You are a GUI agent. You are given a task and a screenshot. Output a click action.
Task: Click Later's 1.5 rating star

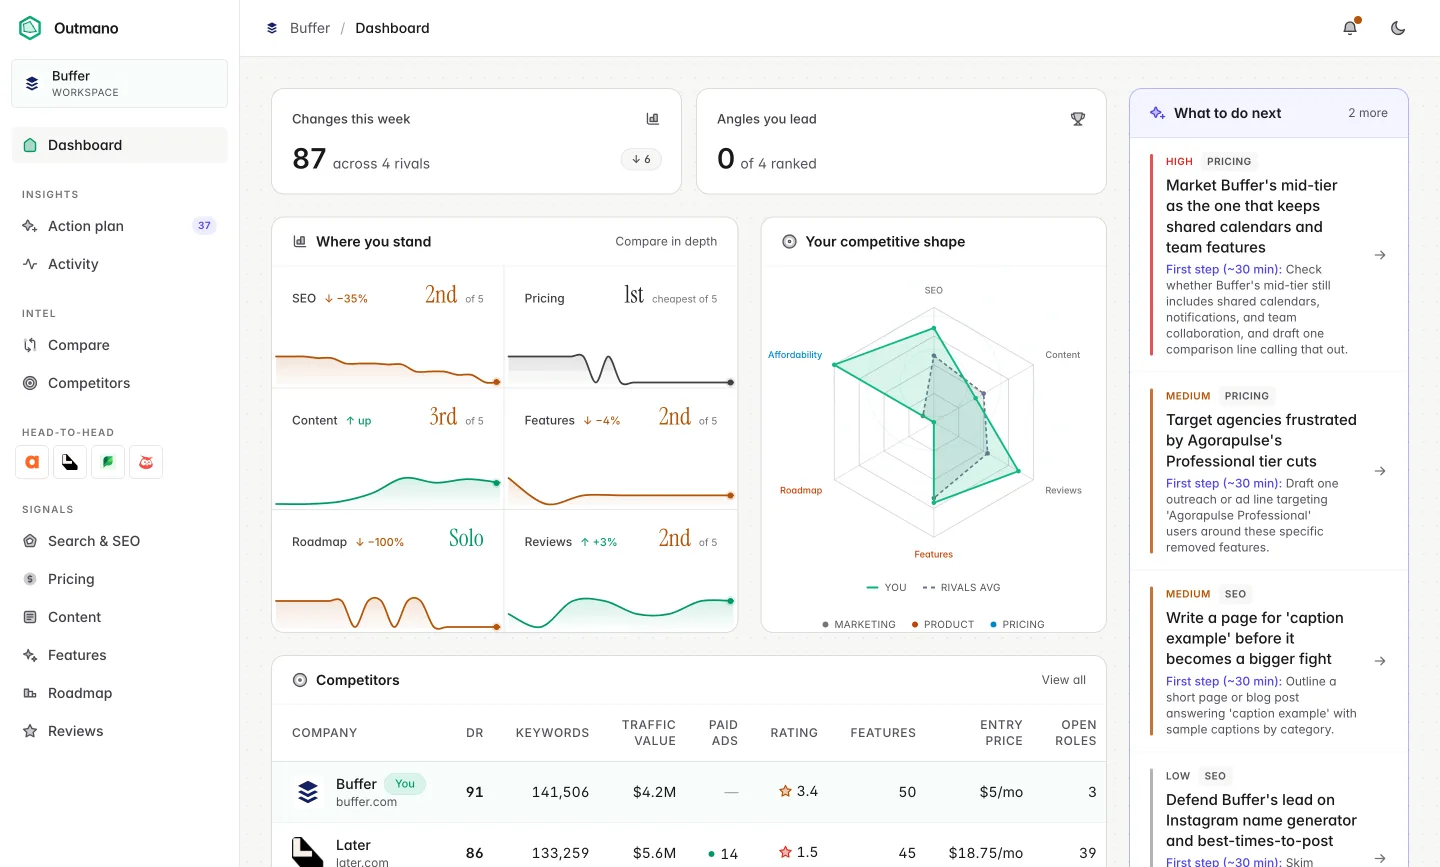tap(785, 852)
